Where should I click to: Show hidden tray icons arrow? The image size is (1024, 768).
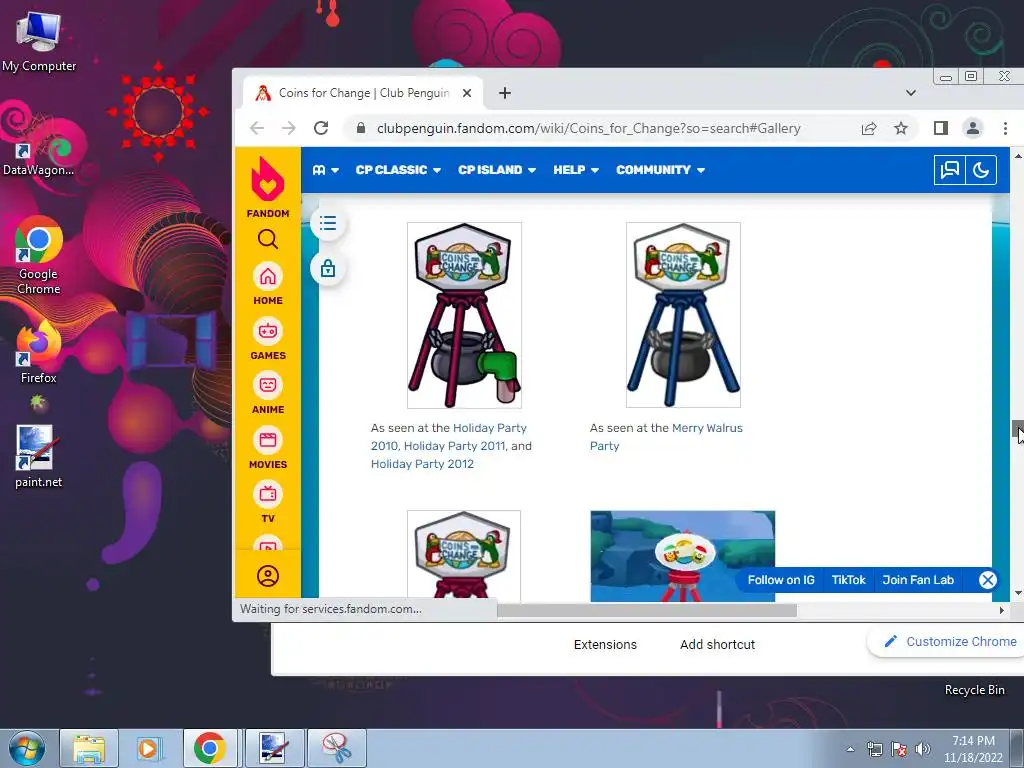[x=850, y=750]
